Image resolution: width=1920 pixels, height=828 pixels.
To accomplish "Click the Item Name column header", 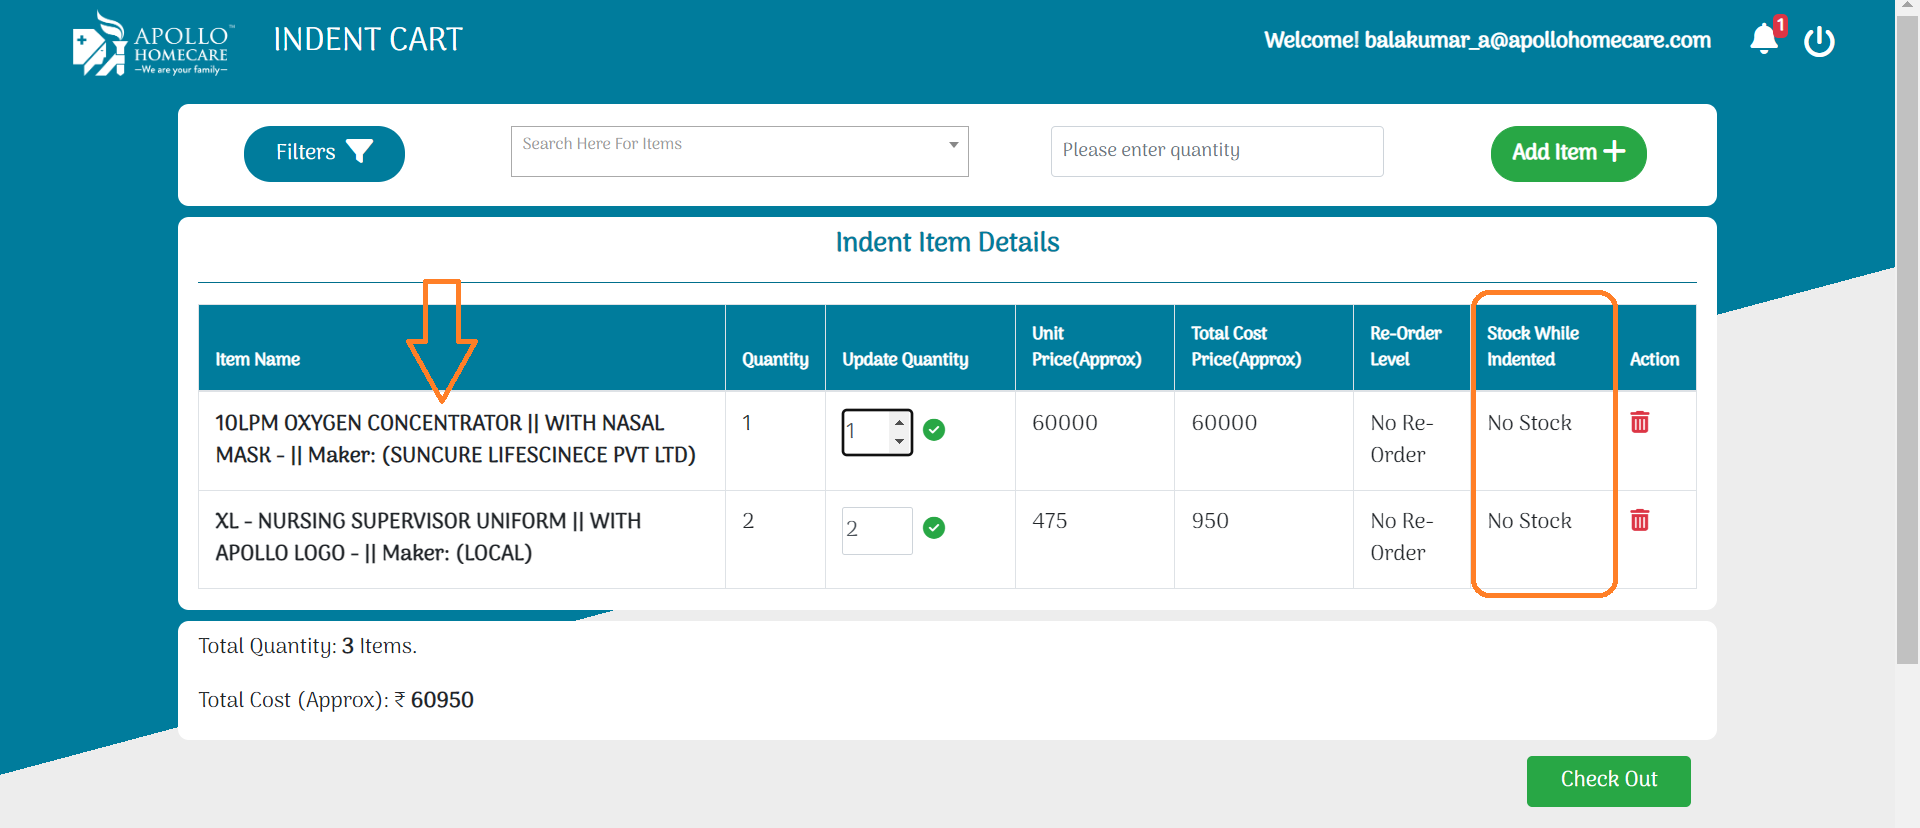I will 258,359.
